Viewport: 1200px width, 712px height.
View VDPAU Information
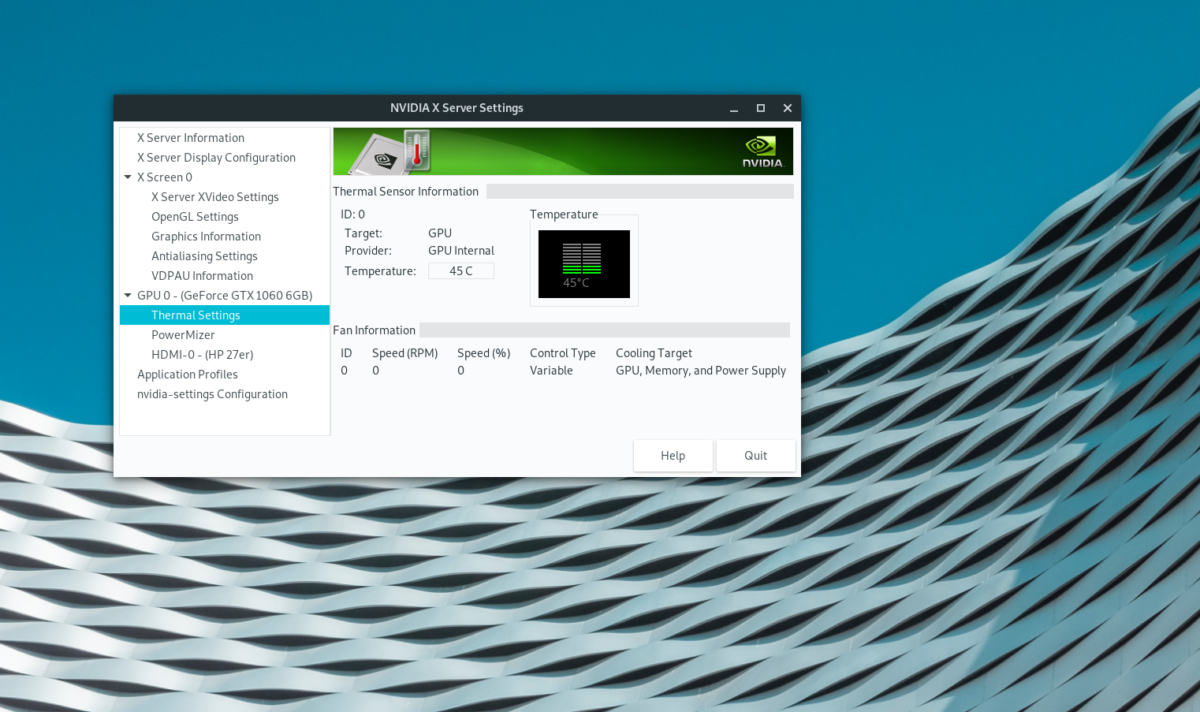pos(202,276)
